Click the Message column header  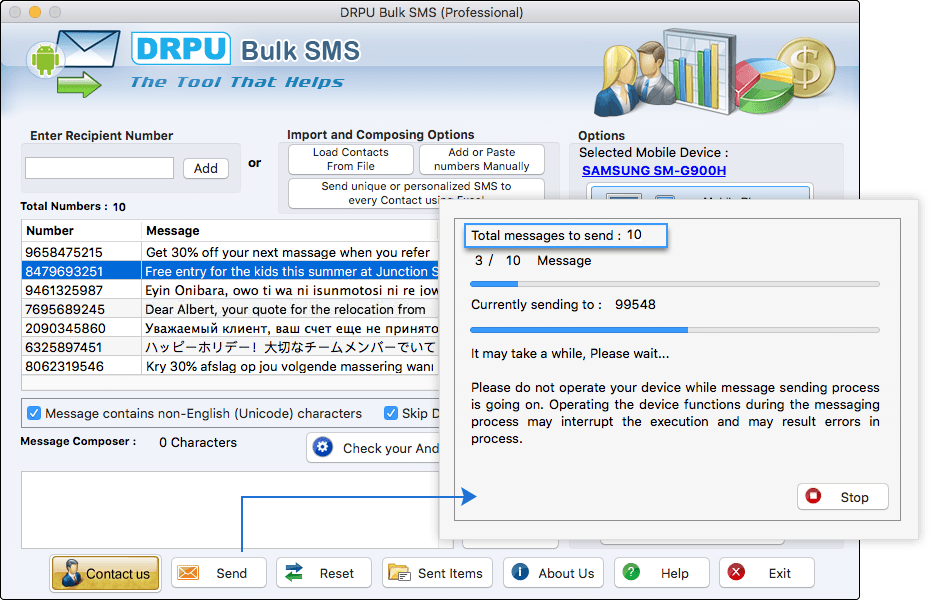coord(290,230)
